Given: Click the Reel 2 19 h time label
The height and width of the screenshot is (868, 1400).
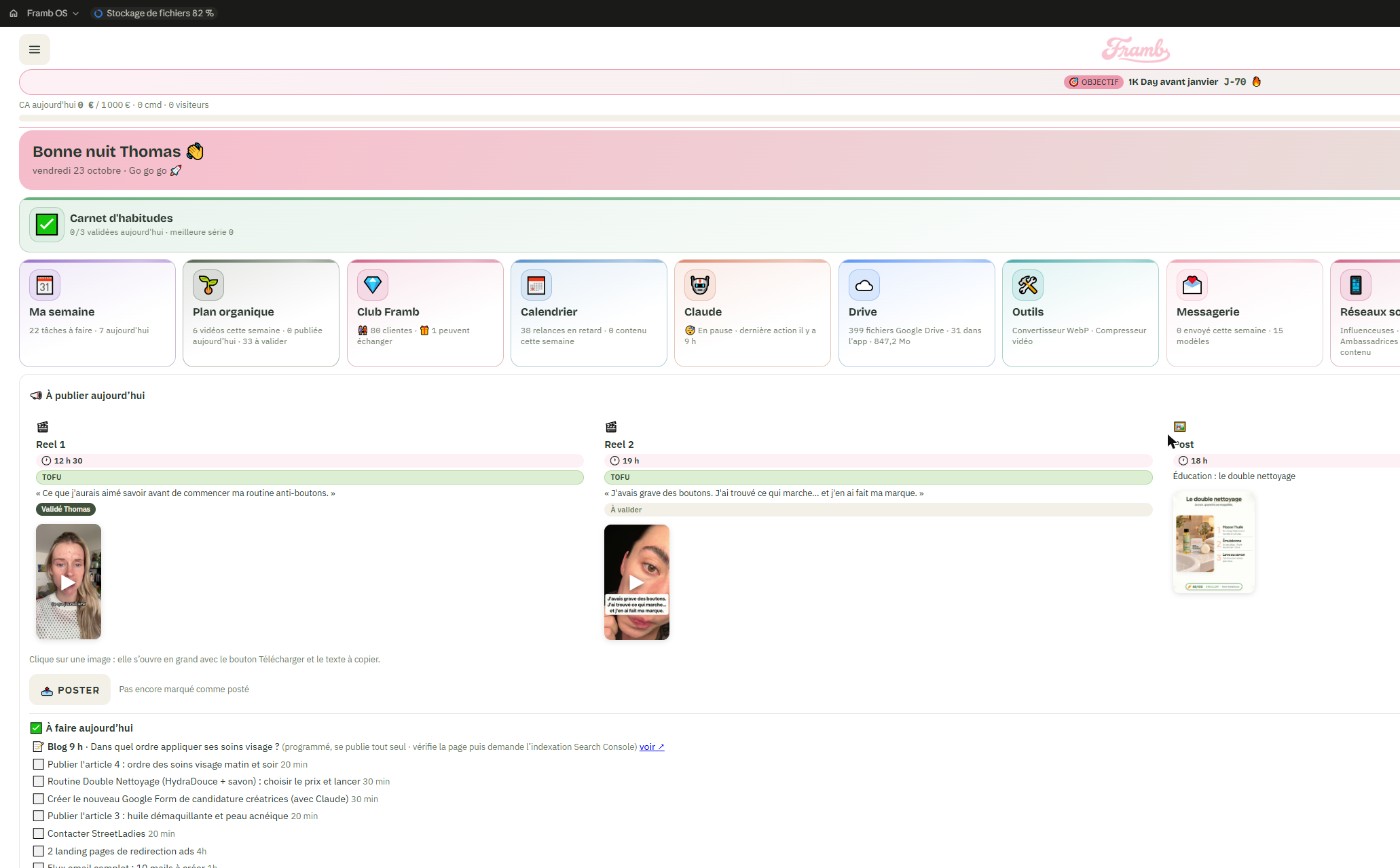Looking at the screenshot, I should (x=878, y=461).
